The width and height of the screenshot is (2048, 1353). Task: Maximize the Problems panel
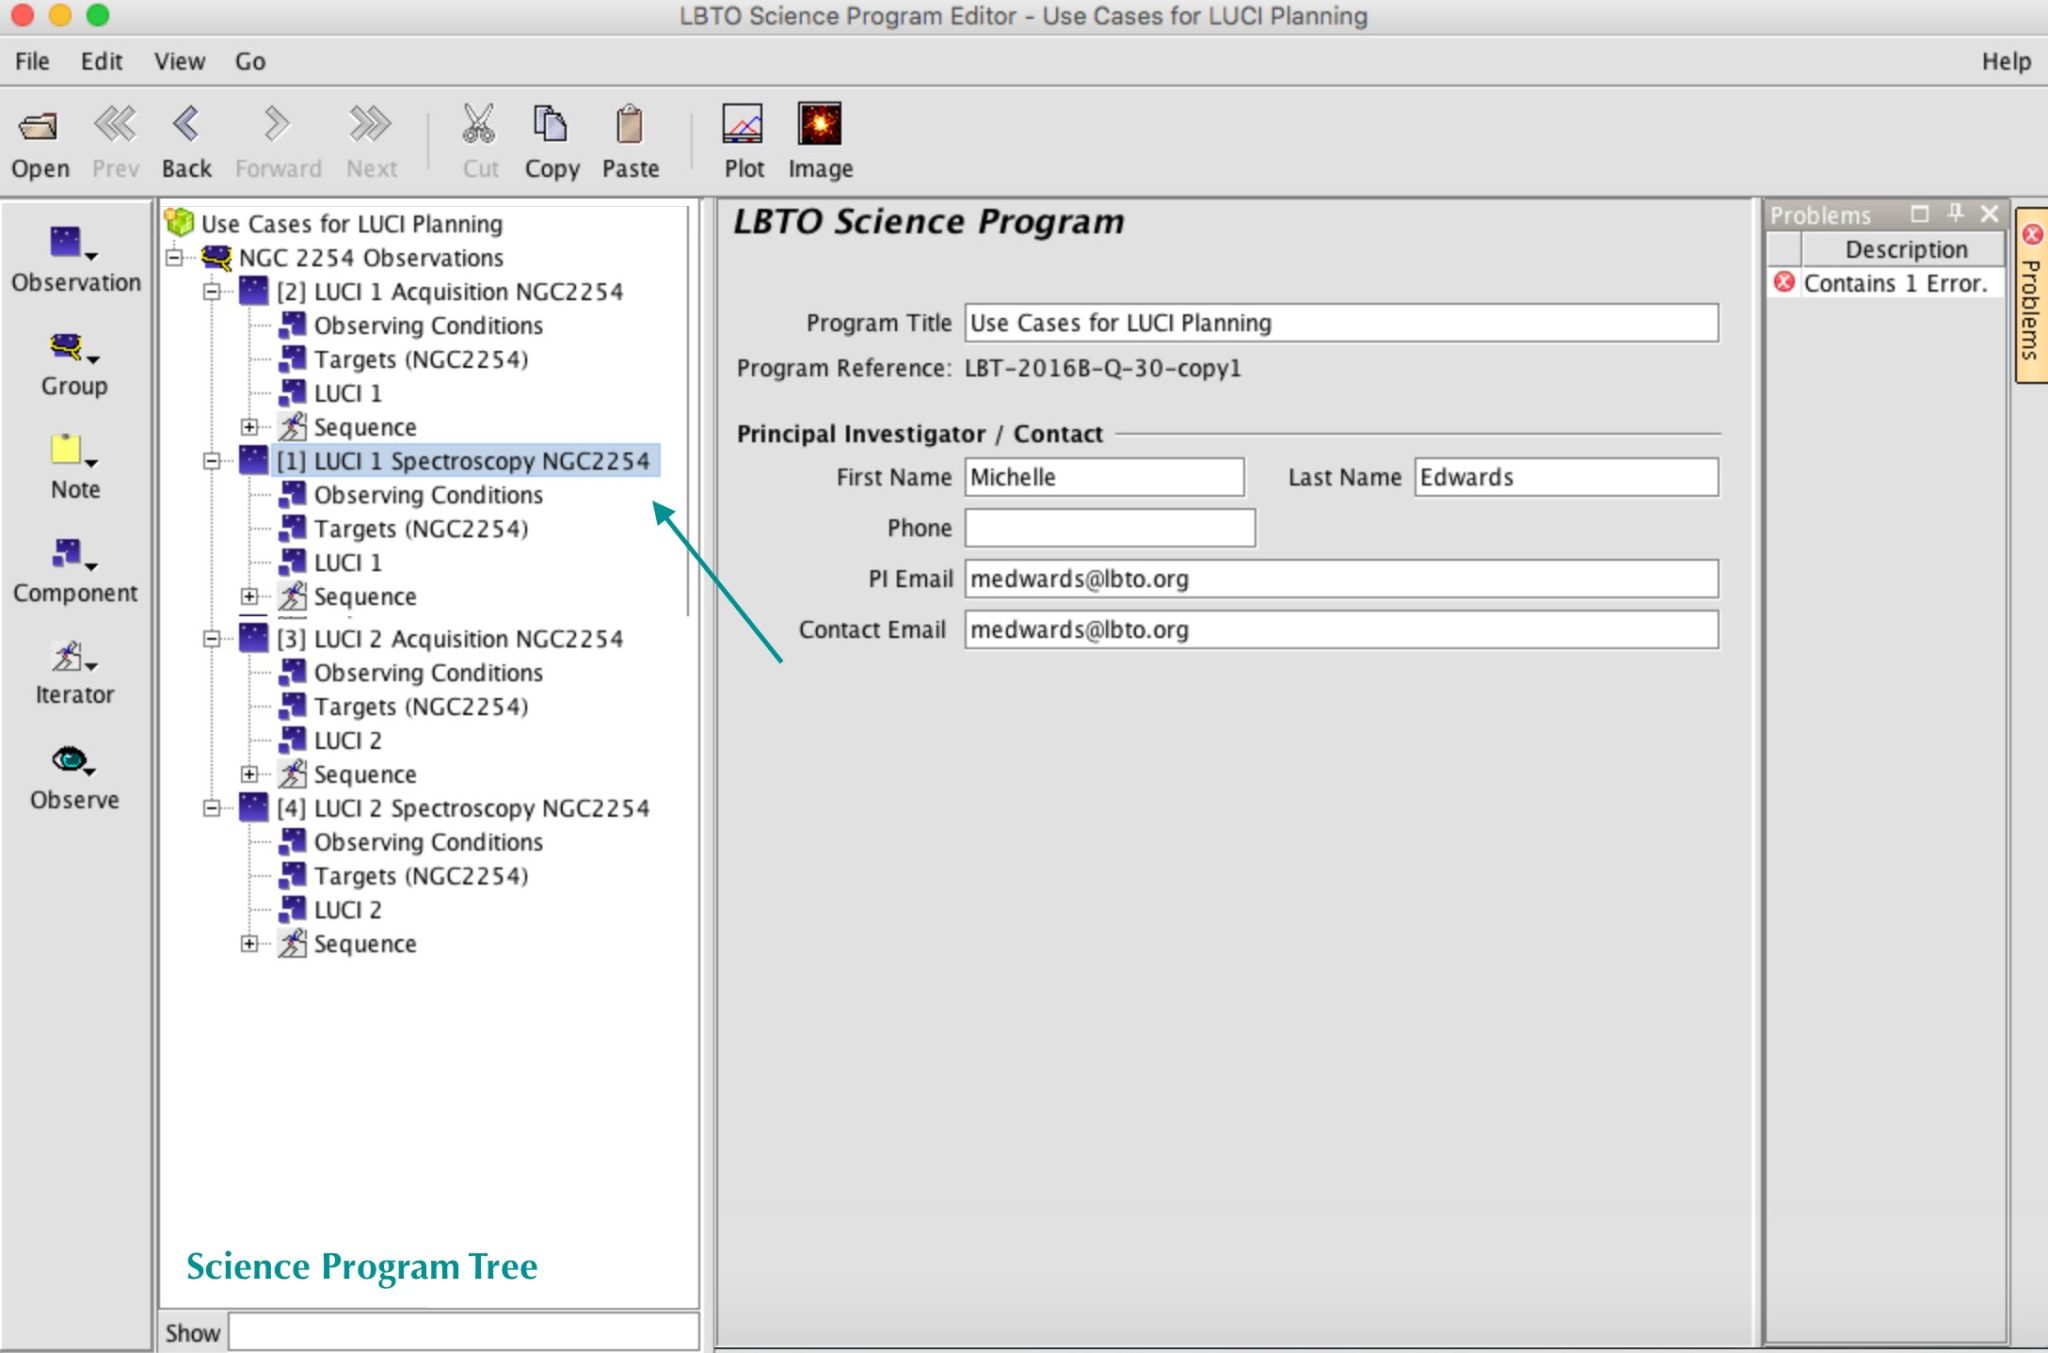pos(1919,214)
